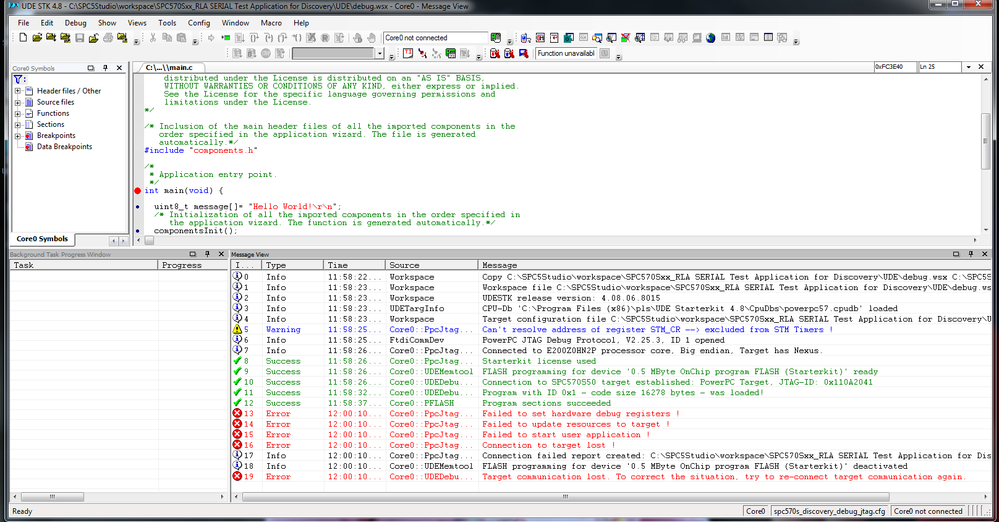Click the code editor vertical scrollbar
Viewport: 999px width, 522px height.
(986, 140)
